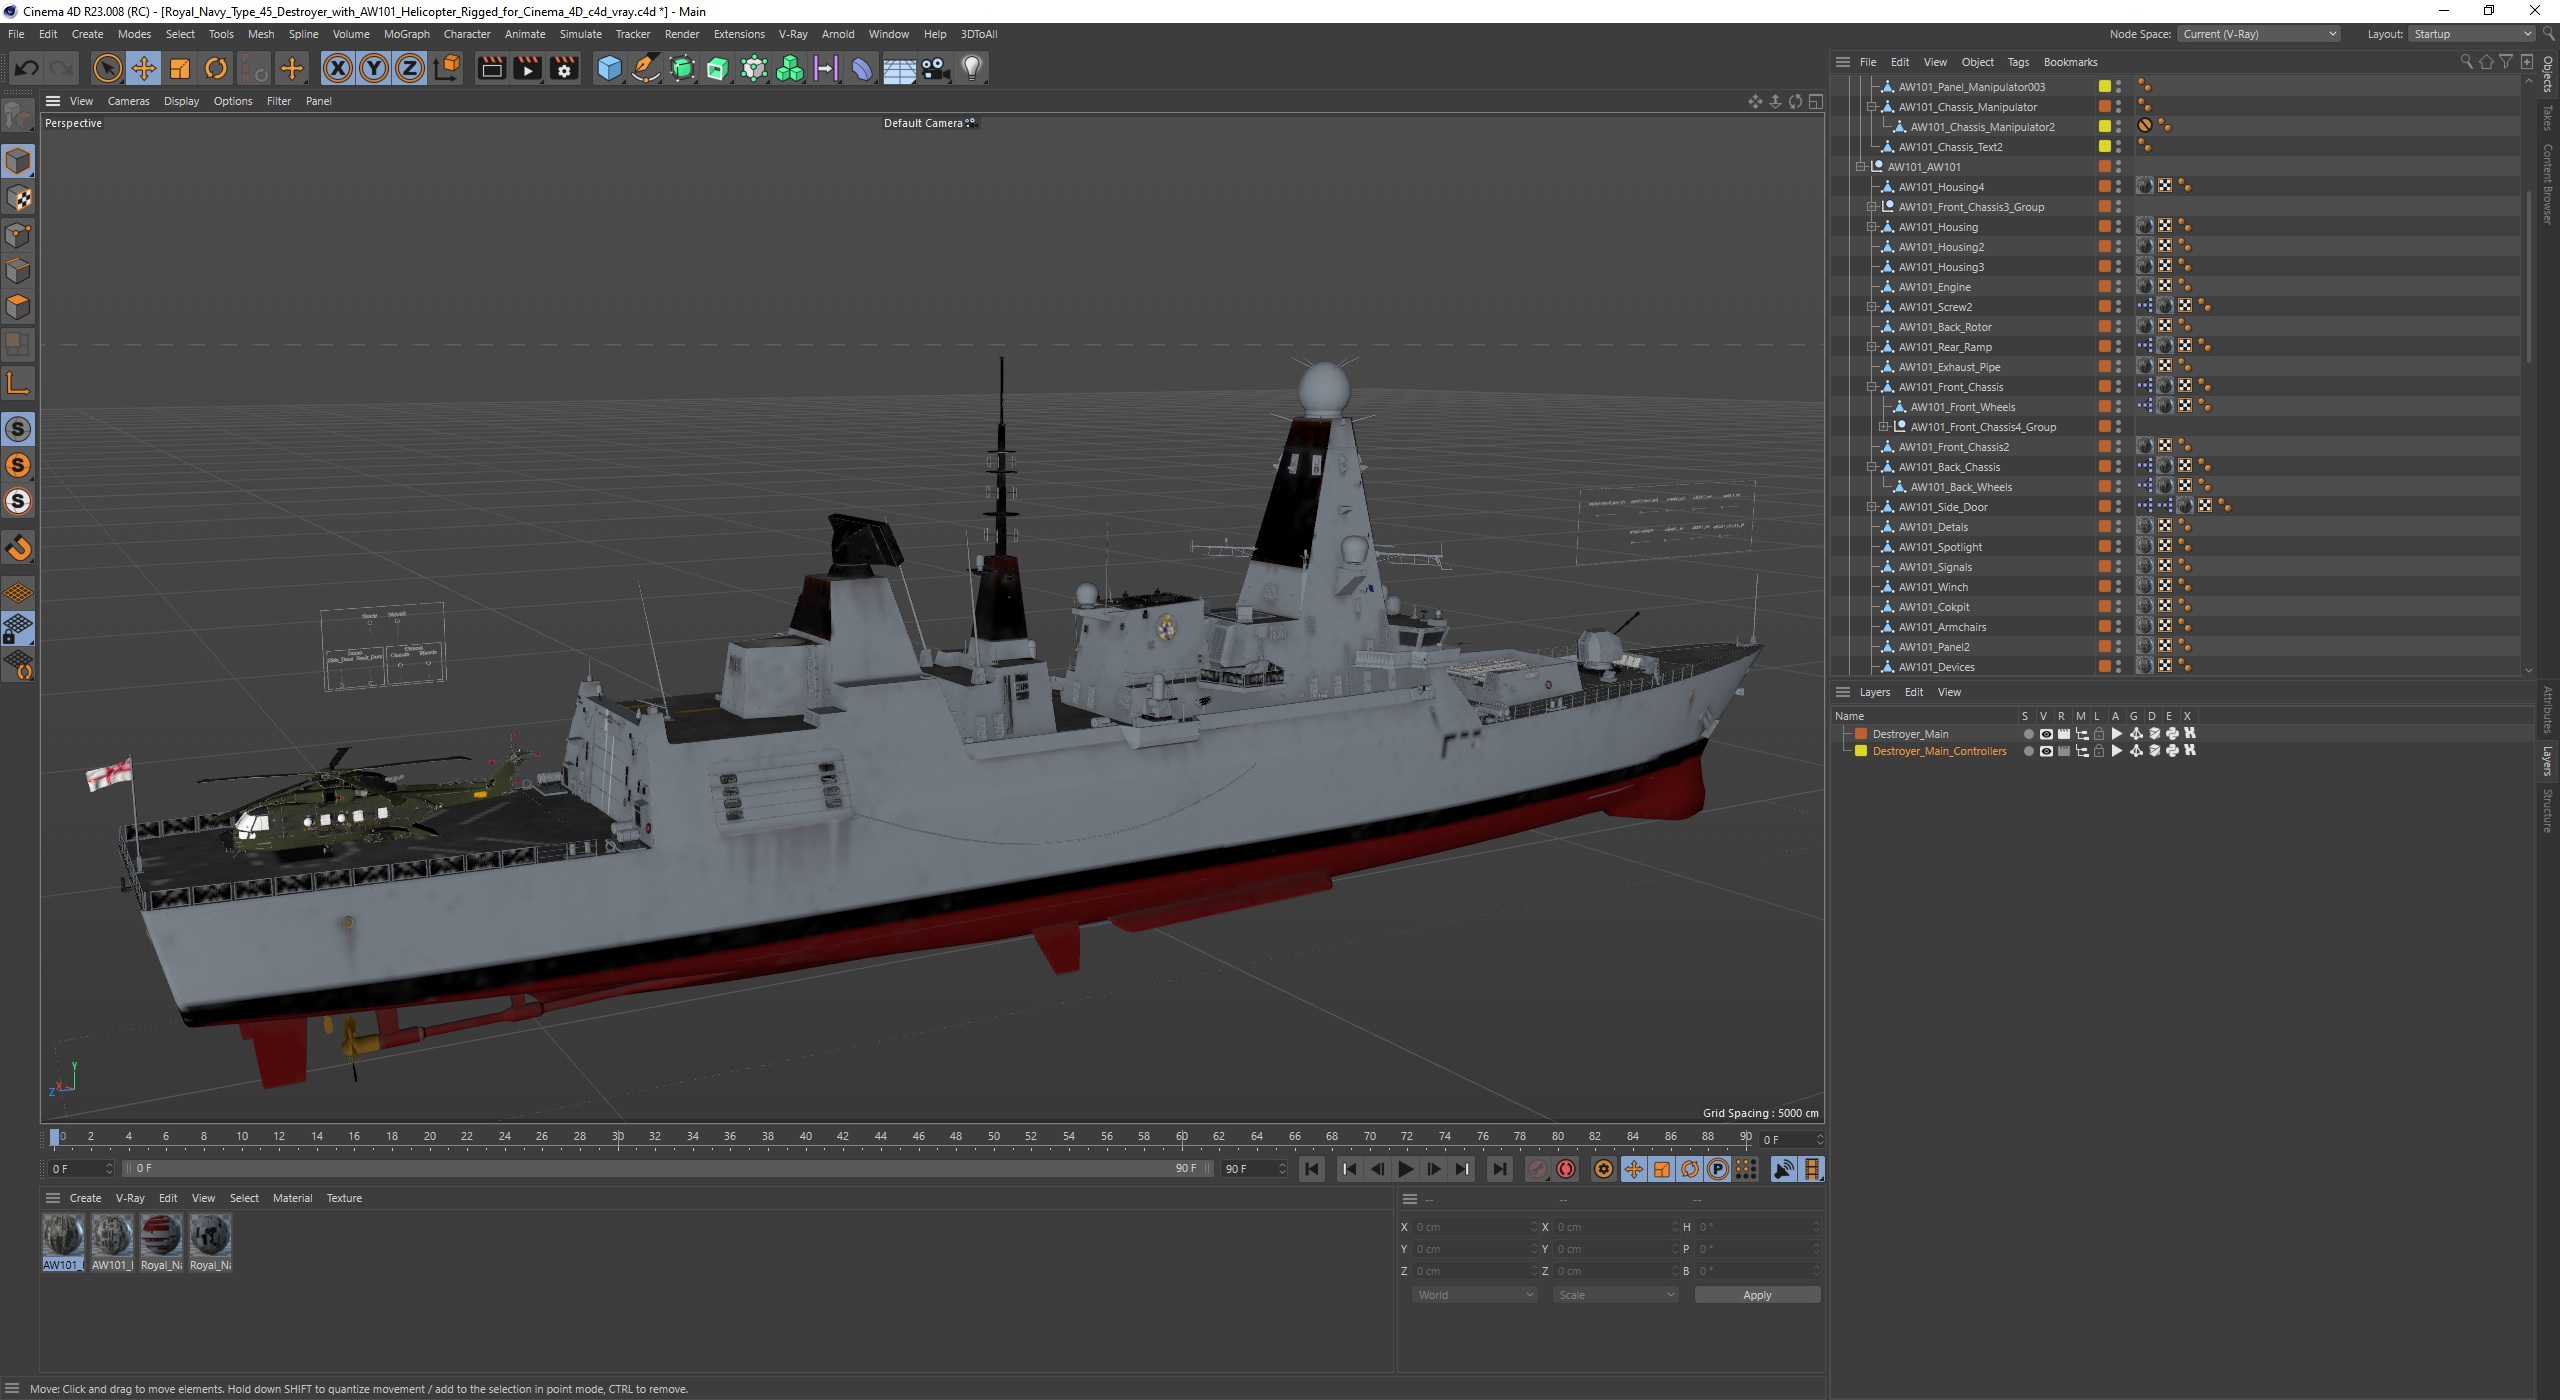Click the Axis mode icon in sidebar

(x=18, y=383)
